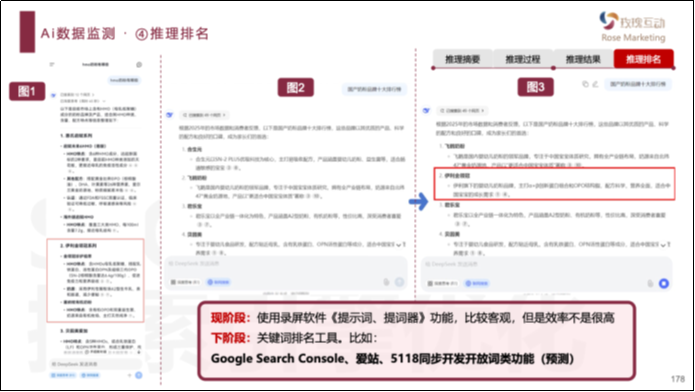Image resolution: width=695 pixels, height=392 pixels.
Task: Expand the searched-pages chip in 图2 chat
Action: (204, 115)
